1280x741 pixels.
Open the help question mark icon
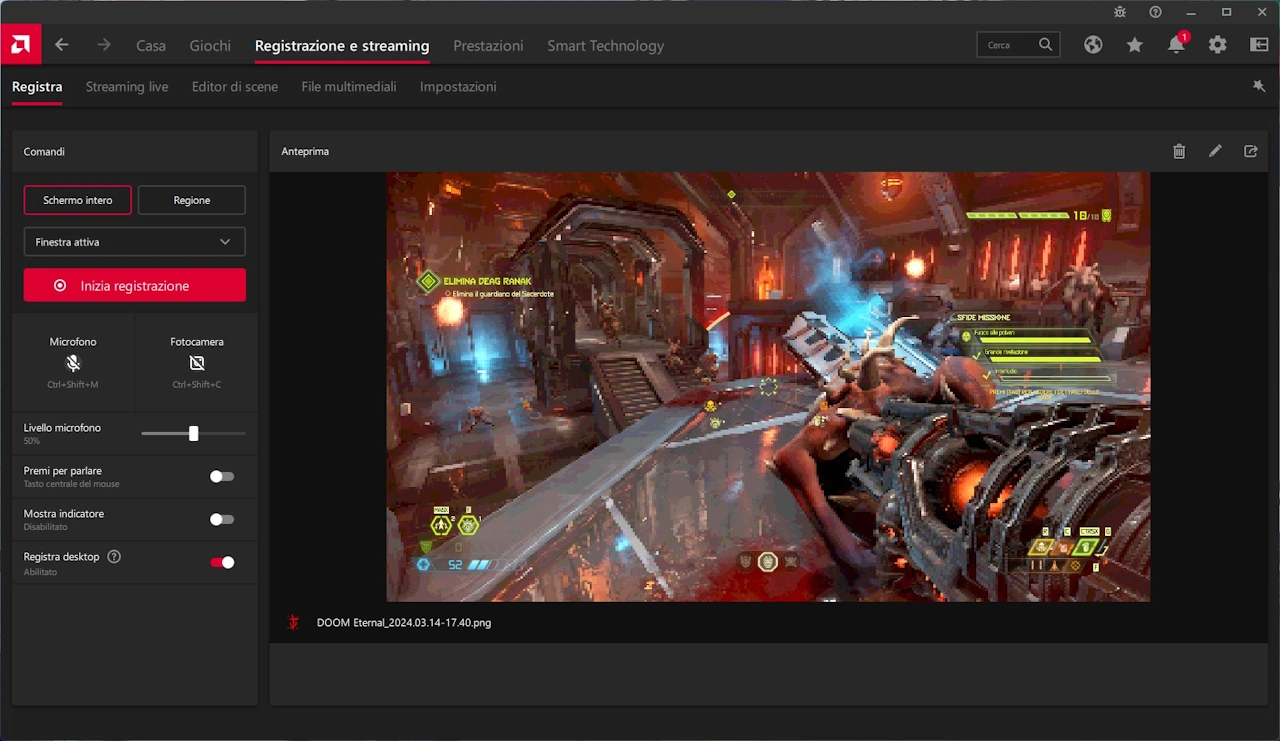coord(1155,12)
